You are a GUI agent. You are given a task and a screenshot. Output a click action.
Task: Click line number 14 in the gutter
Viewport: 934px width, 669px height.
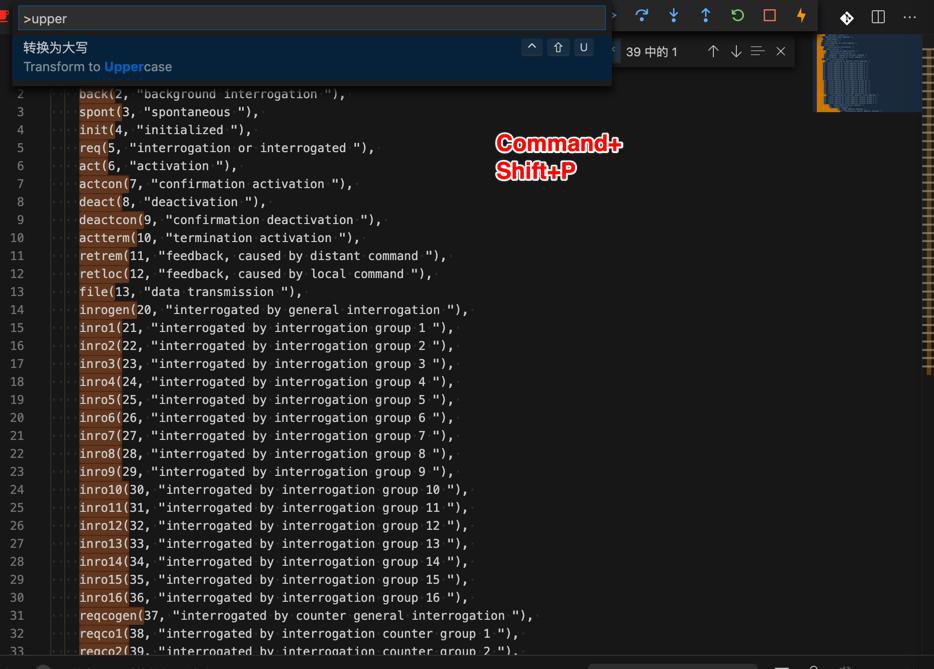[x=17, y=310]
